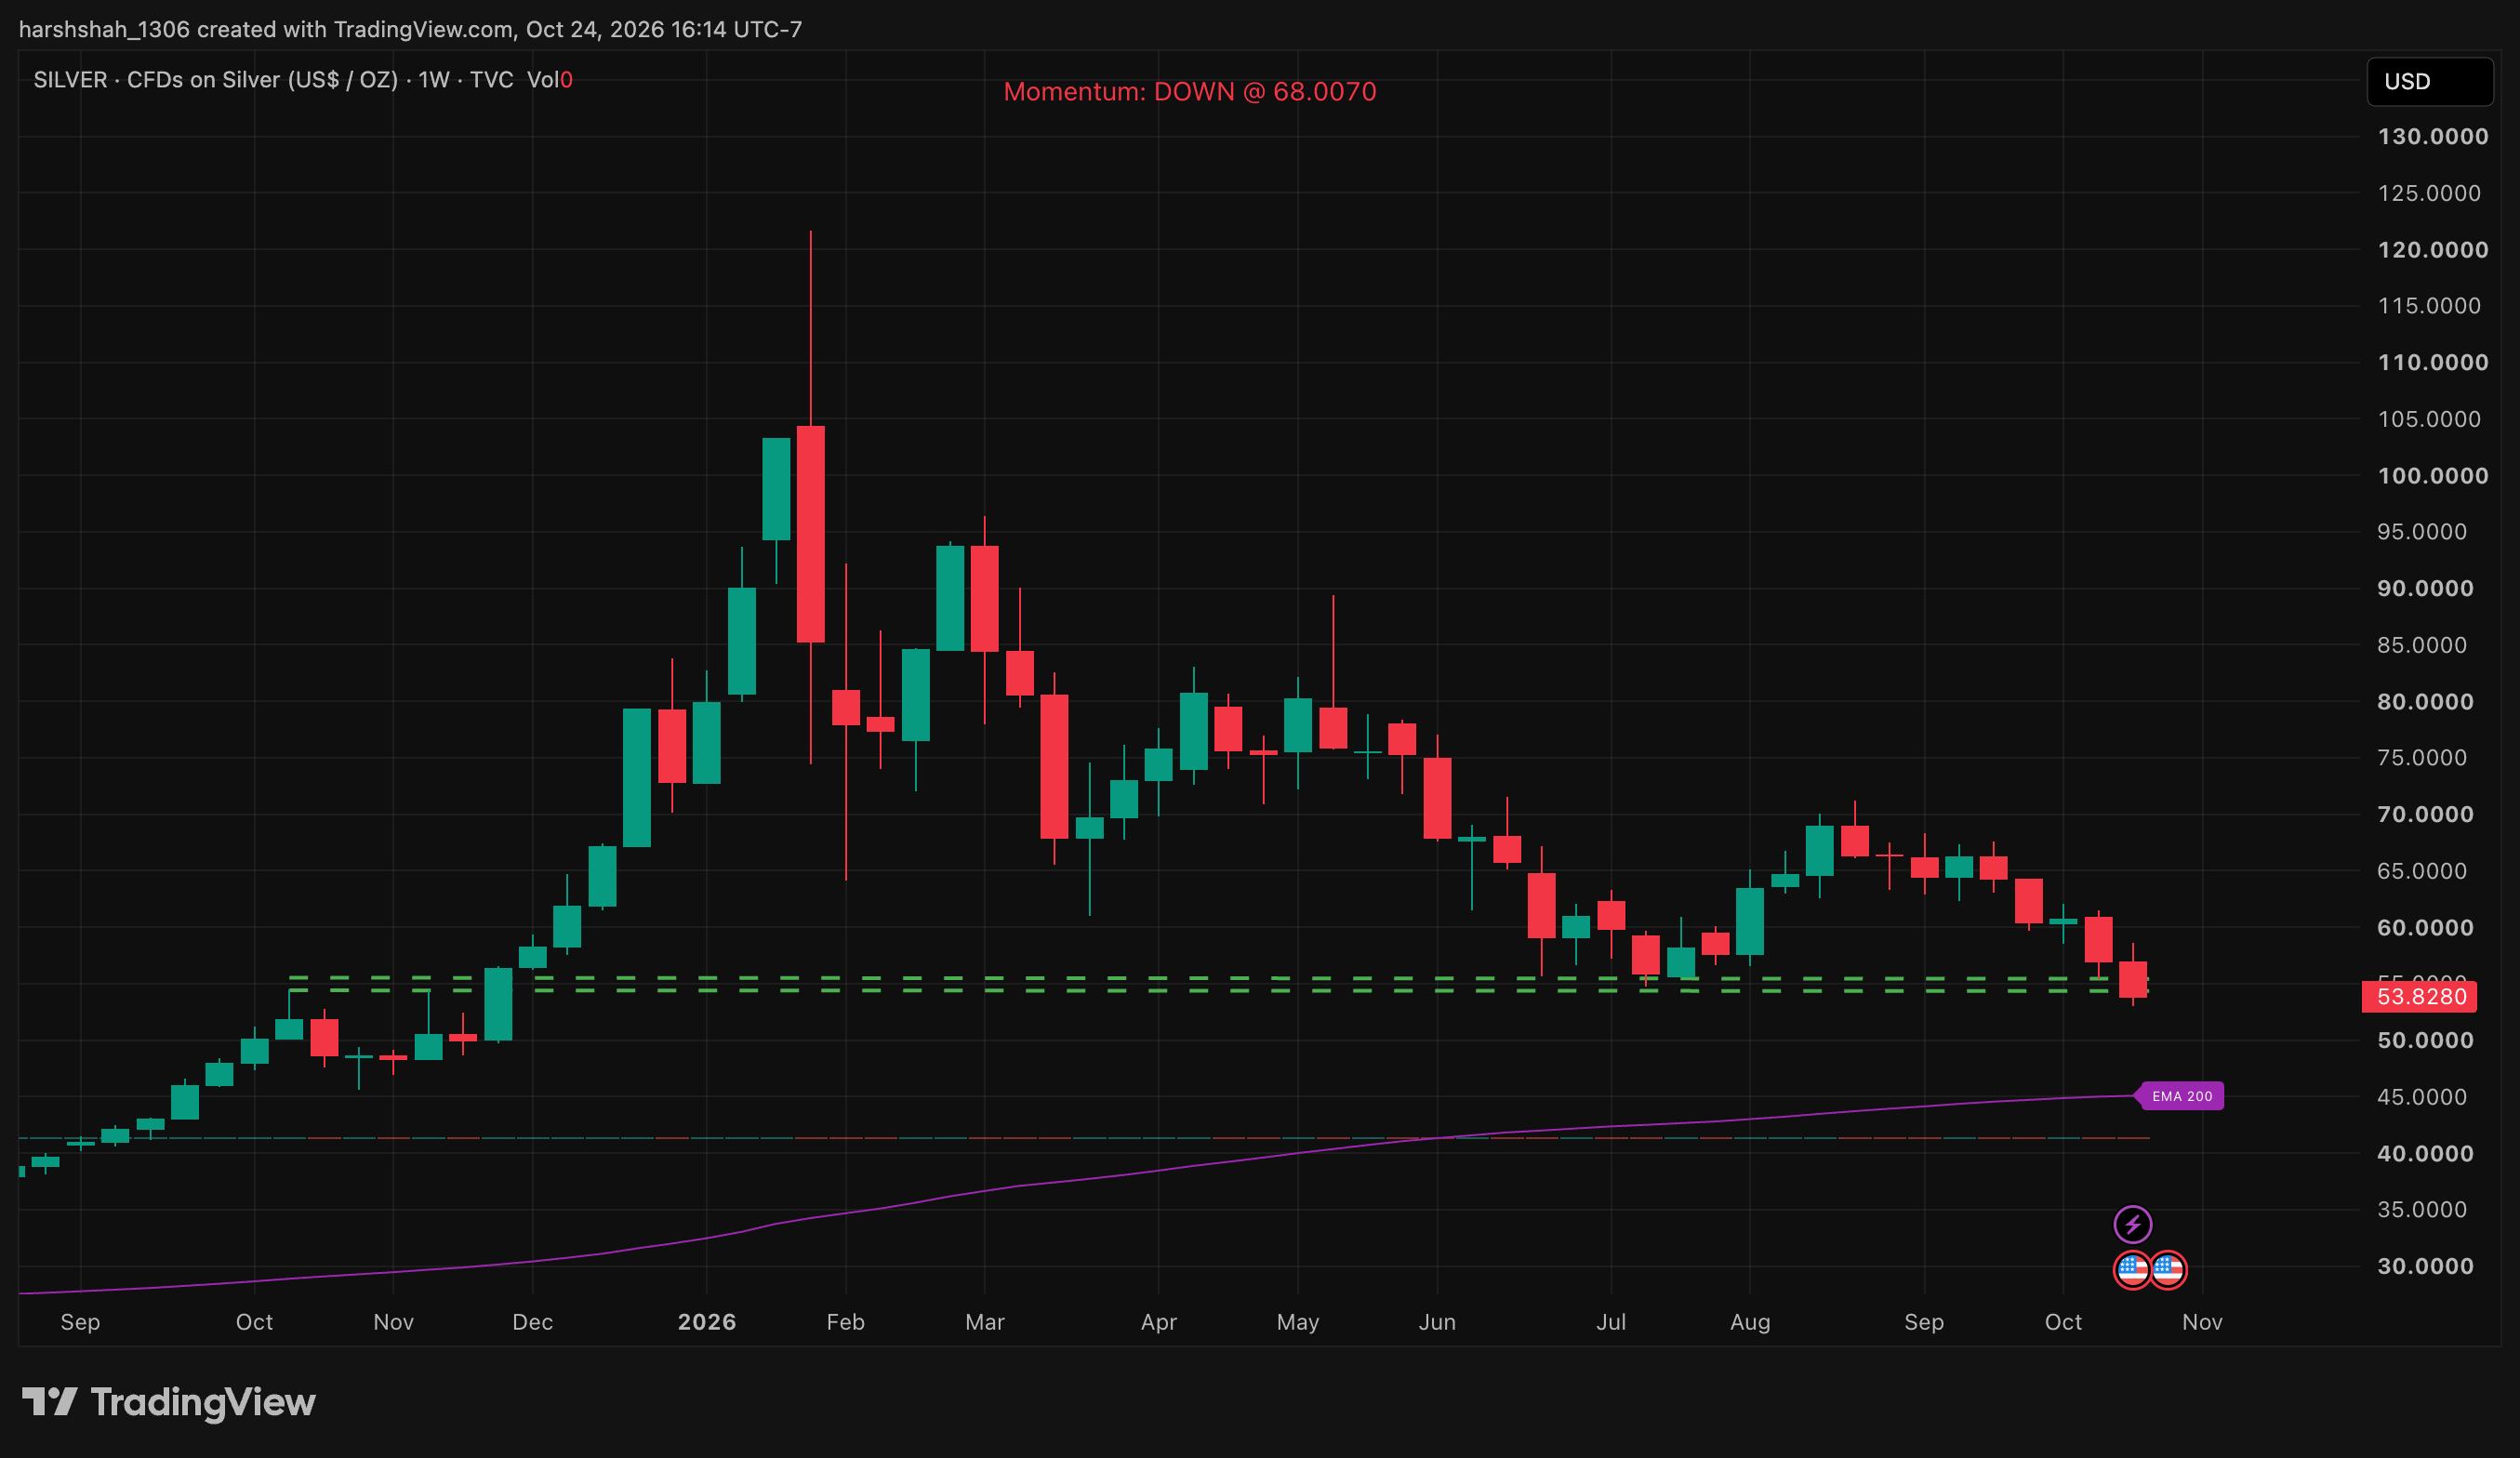Click the Dec label on time axis

tap(533, 1322)
